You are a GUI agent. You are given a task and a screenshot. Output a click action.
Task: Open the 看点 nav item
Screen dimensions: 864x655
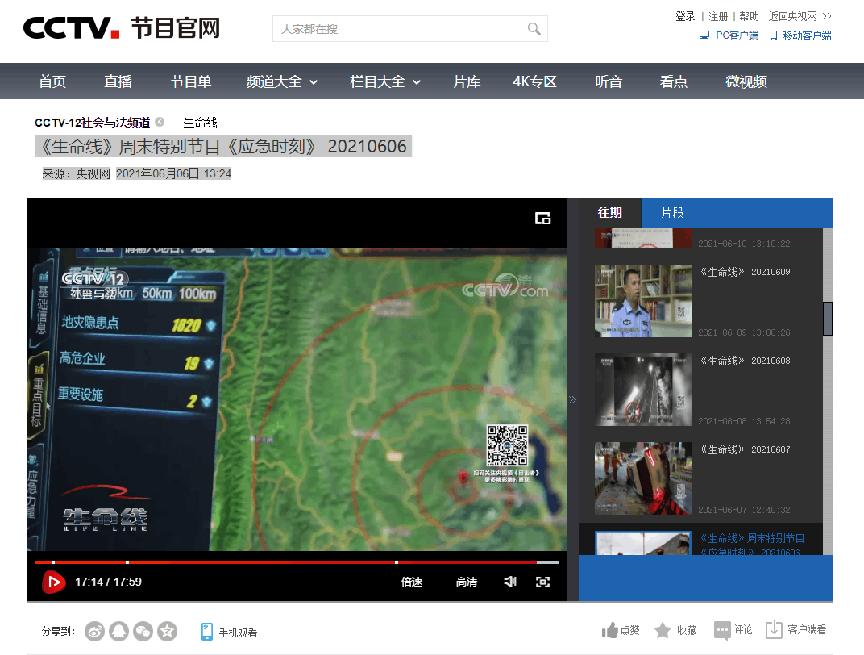click(x=673, y=82)
